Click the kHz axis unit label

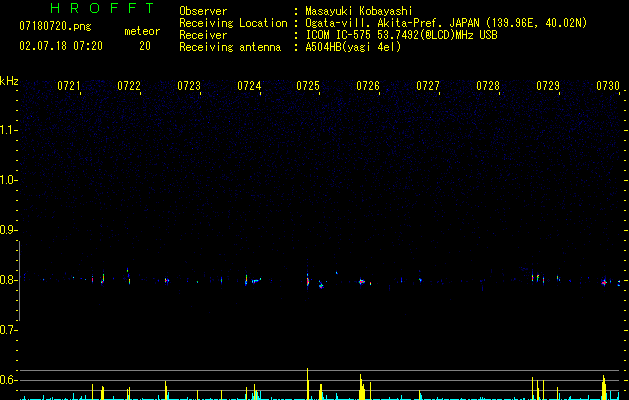[9, 81]
